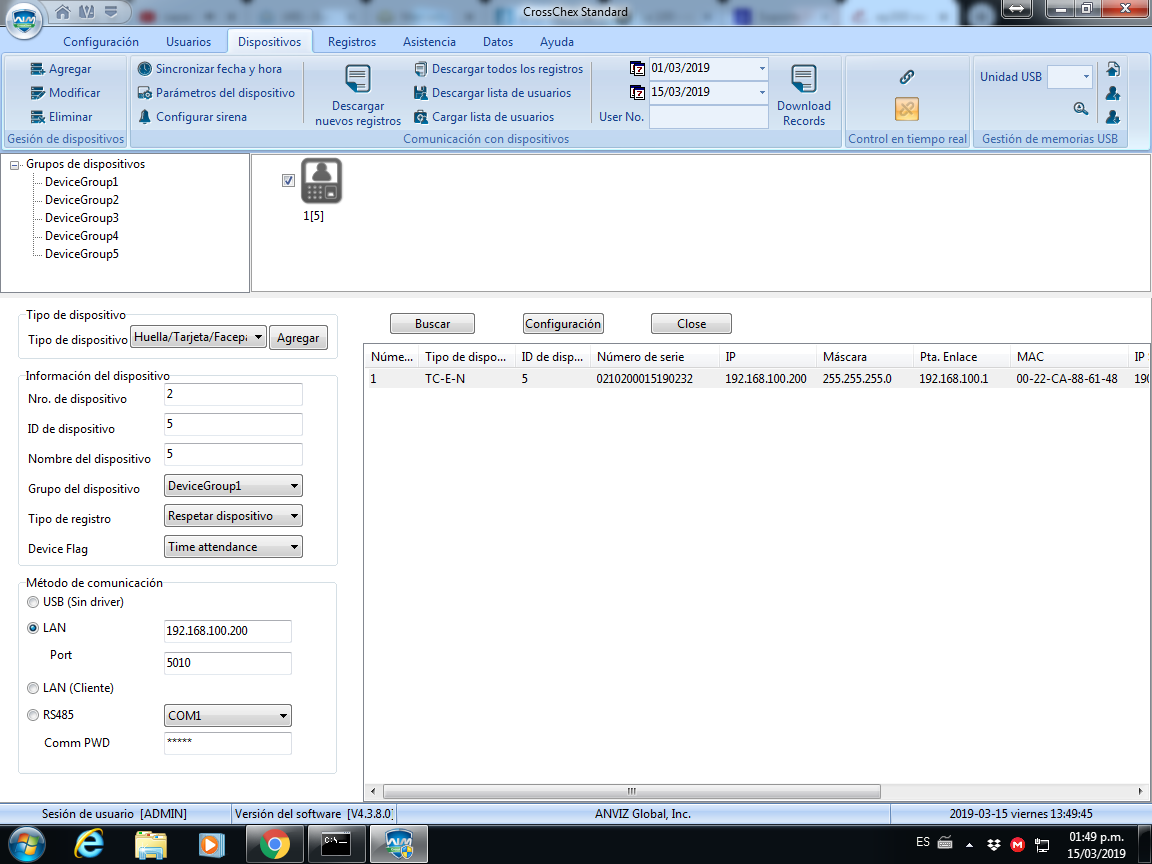
Task: Click the Sincronizar fecha y hora clock icon
Action: click(145, 69)
